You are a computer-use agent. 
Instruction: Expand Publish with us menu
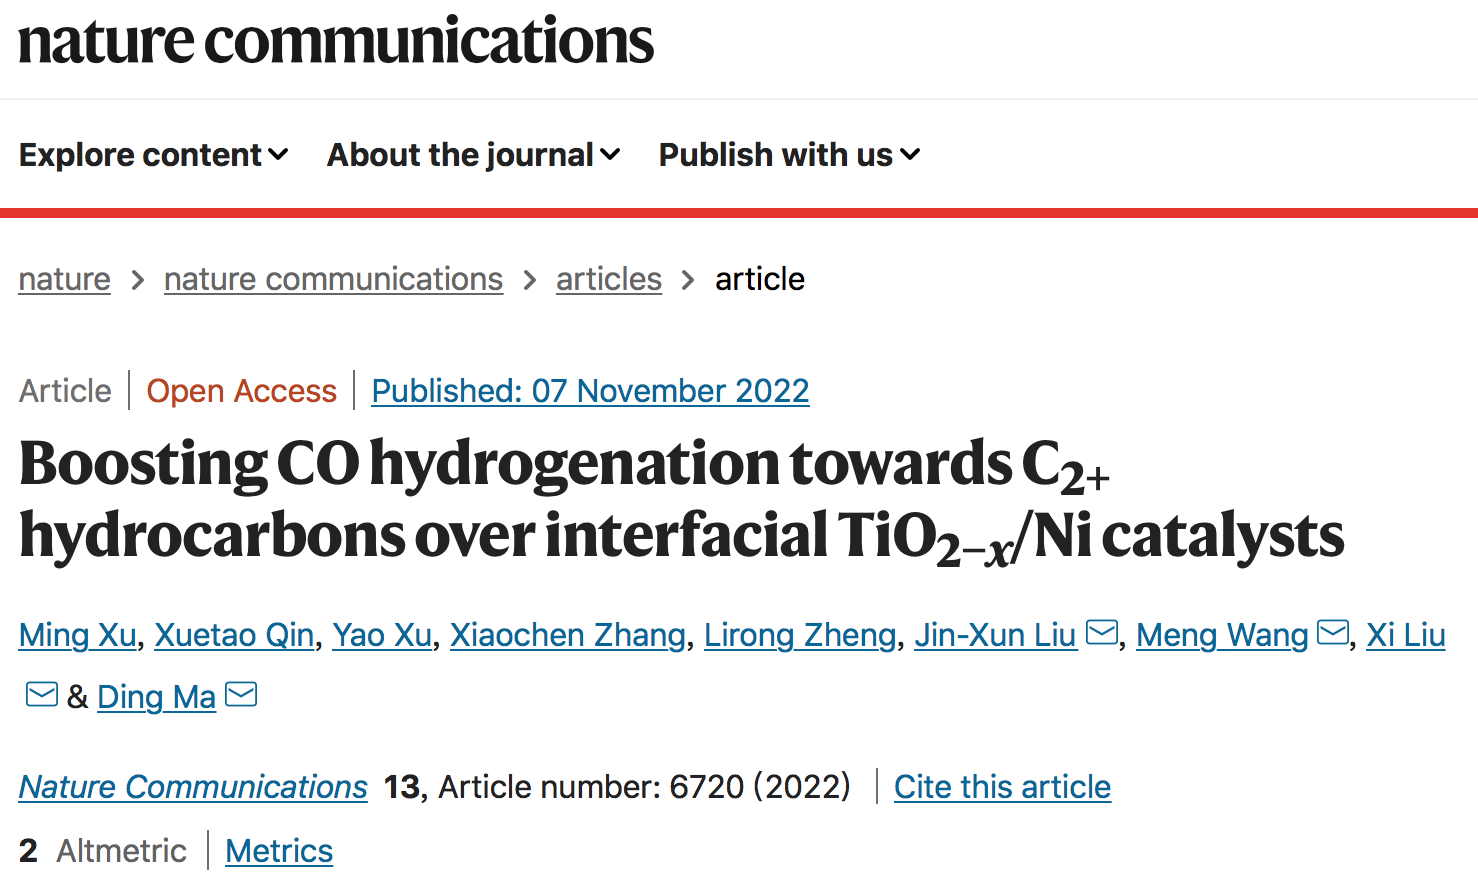[788, 155]
